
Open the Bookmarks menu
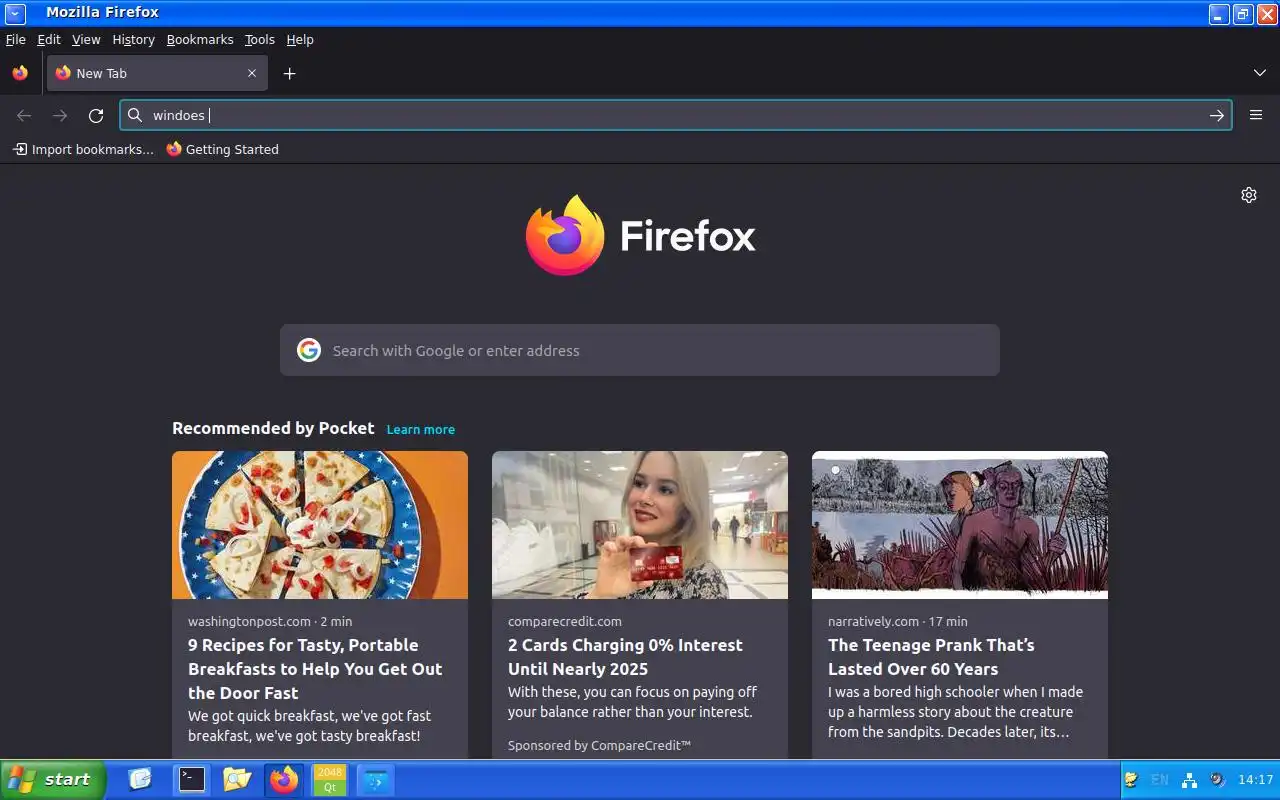(200, 39)
